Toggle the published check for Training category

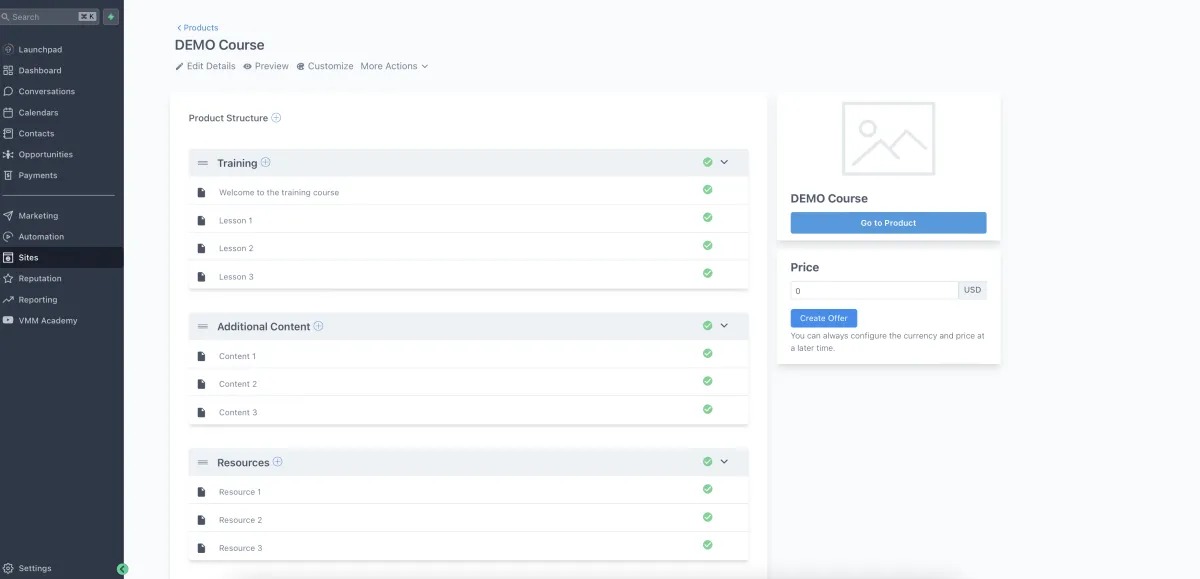(707, 161)
